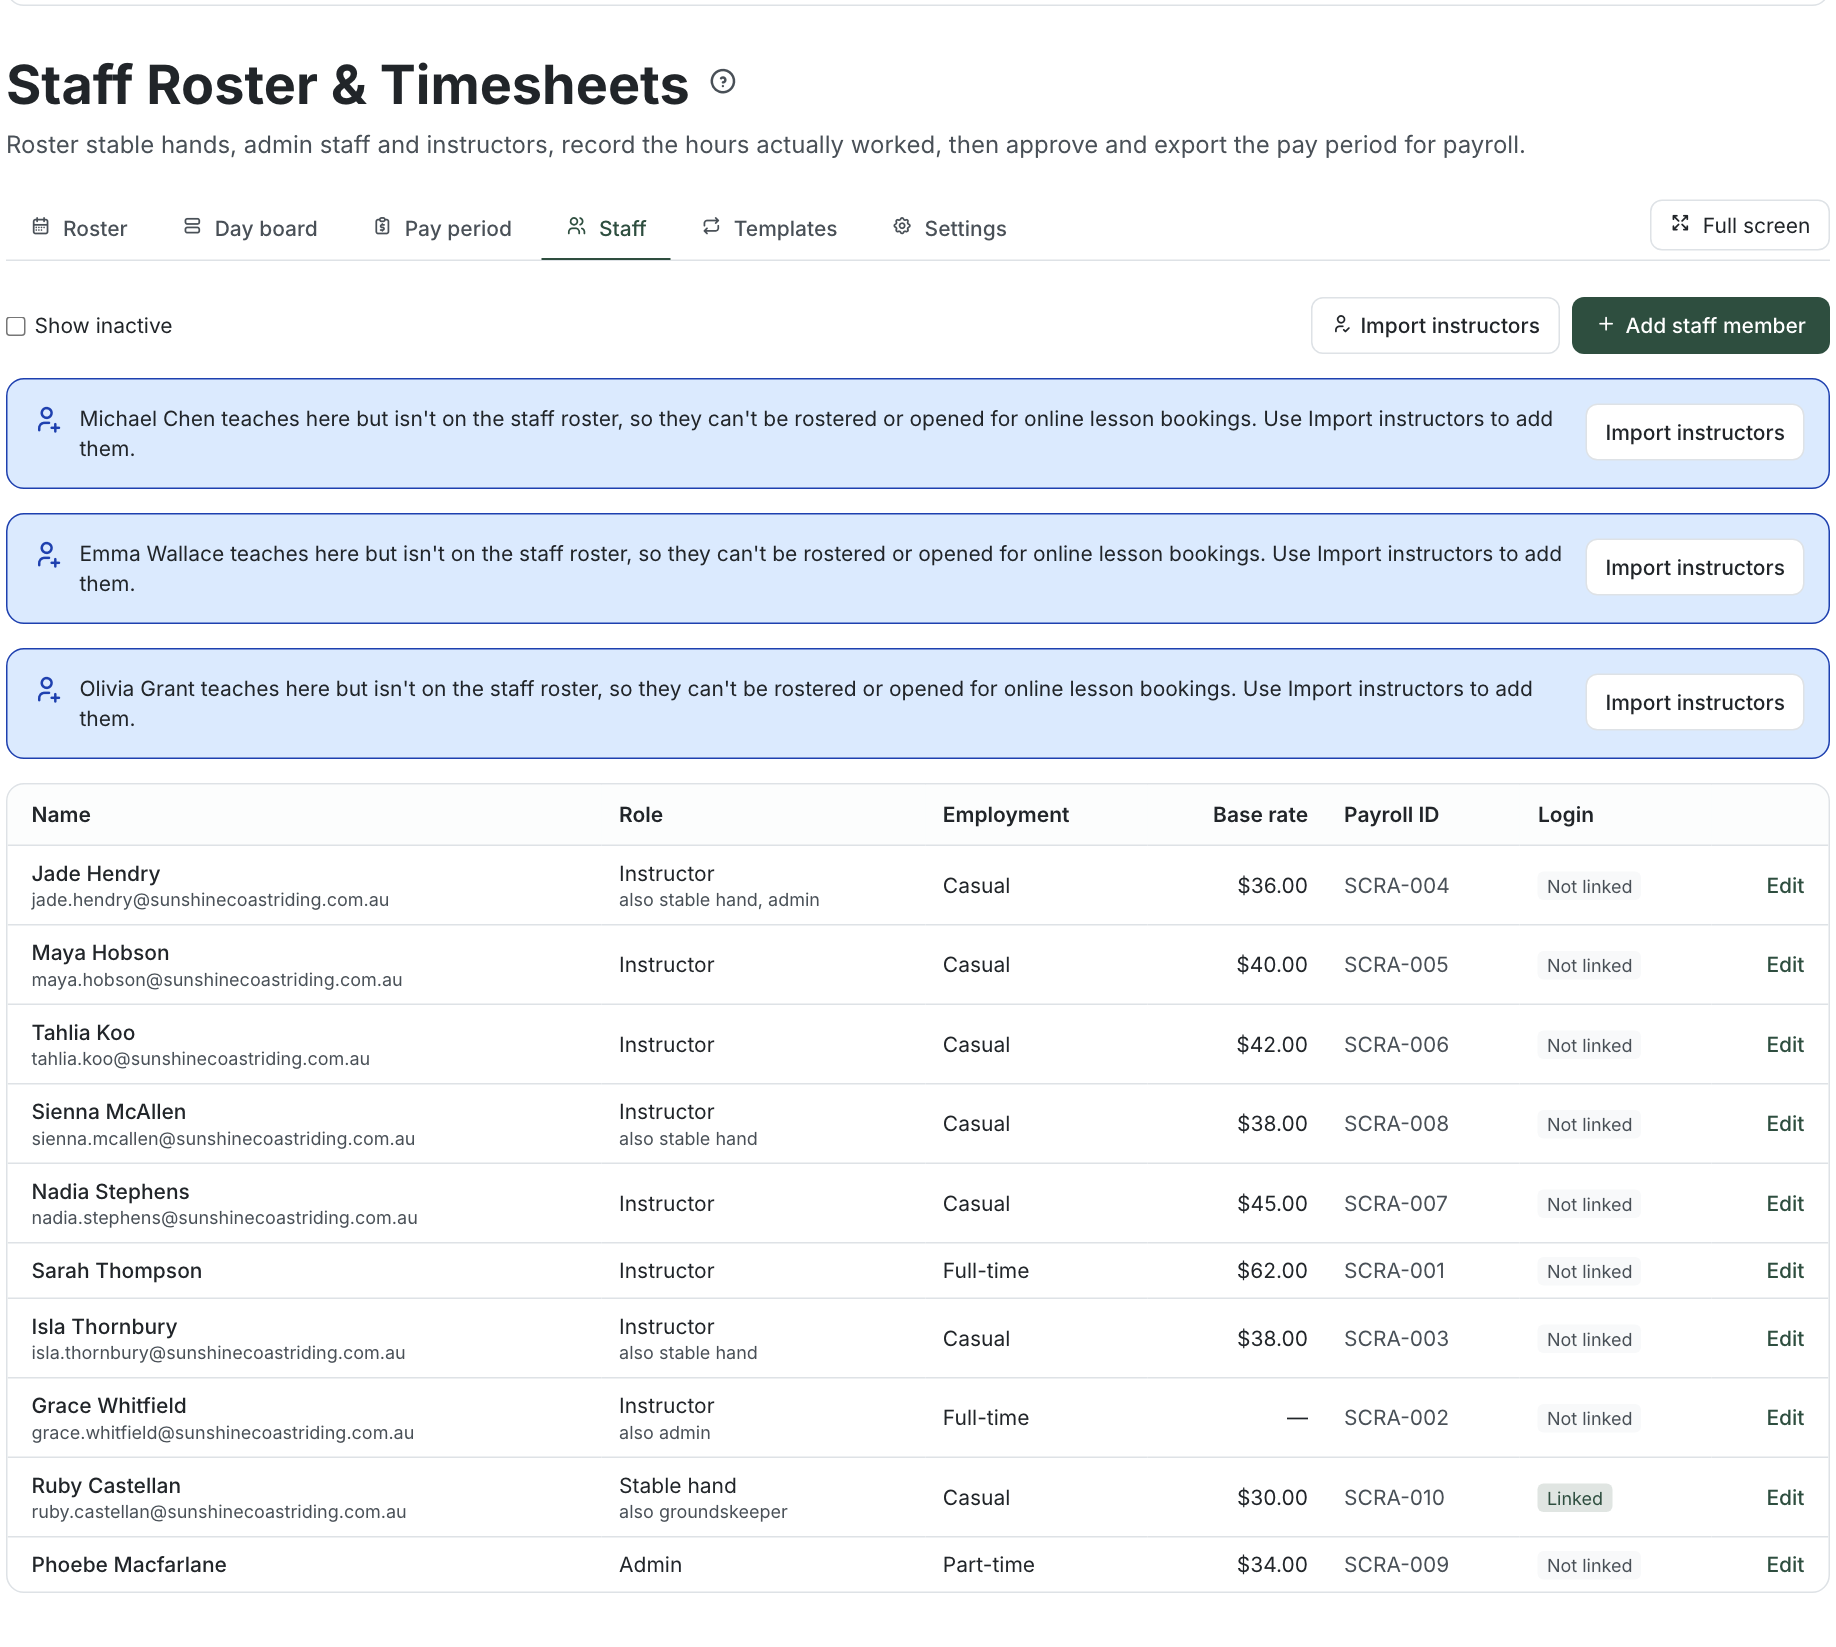Edit Grace Whitfield's staff record
Screen dimensions: 1836x1647
tap(1784, 1418)
